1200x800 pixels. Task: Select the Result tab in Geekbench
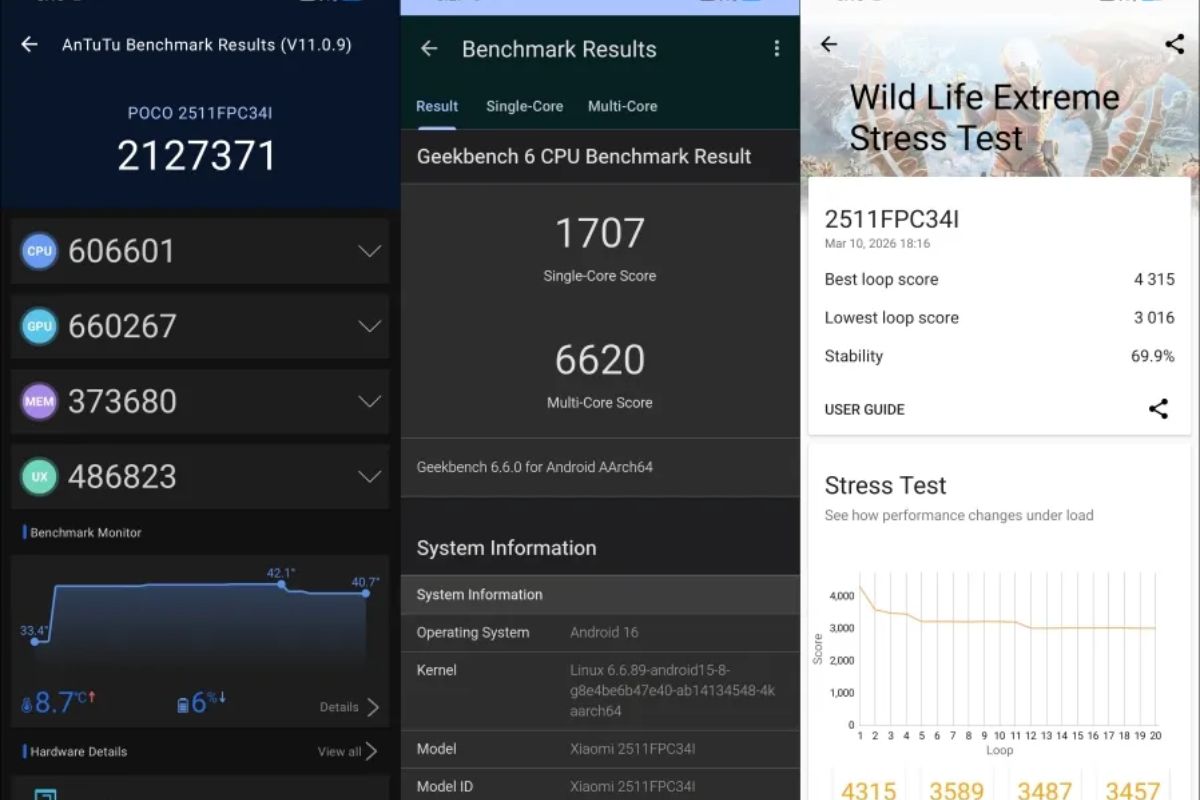(437, 106)
